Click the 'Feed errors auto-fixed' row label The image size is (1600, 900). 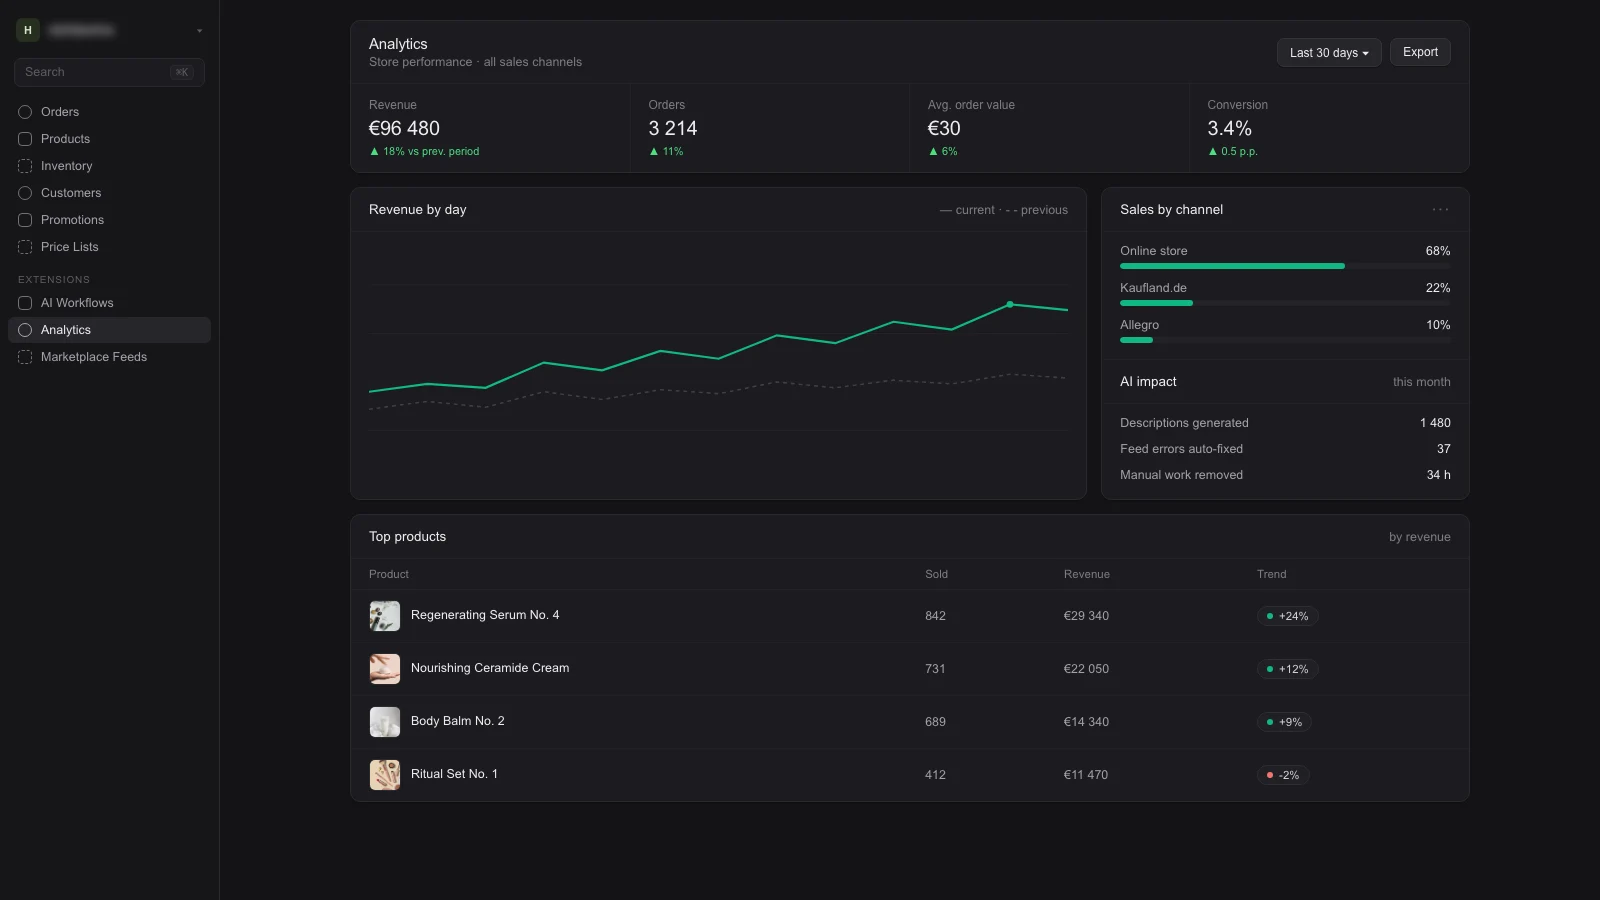(x=1181, y=449)
